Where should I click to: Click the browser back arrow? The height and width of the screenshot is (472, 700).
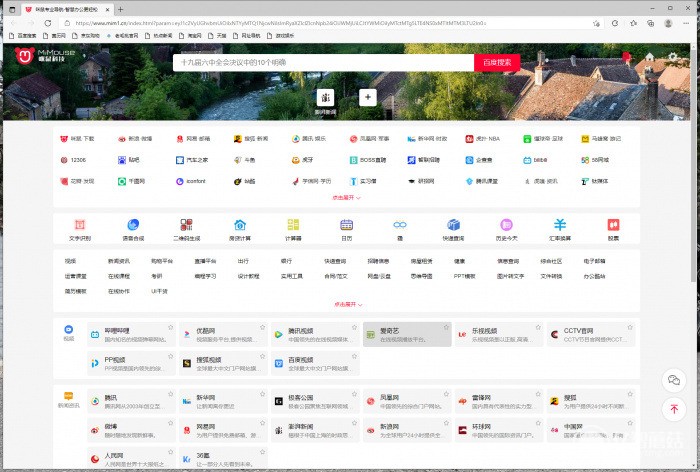tap(13, 23)
